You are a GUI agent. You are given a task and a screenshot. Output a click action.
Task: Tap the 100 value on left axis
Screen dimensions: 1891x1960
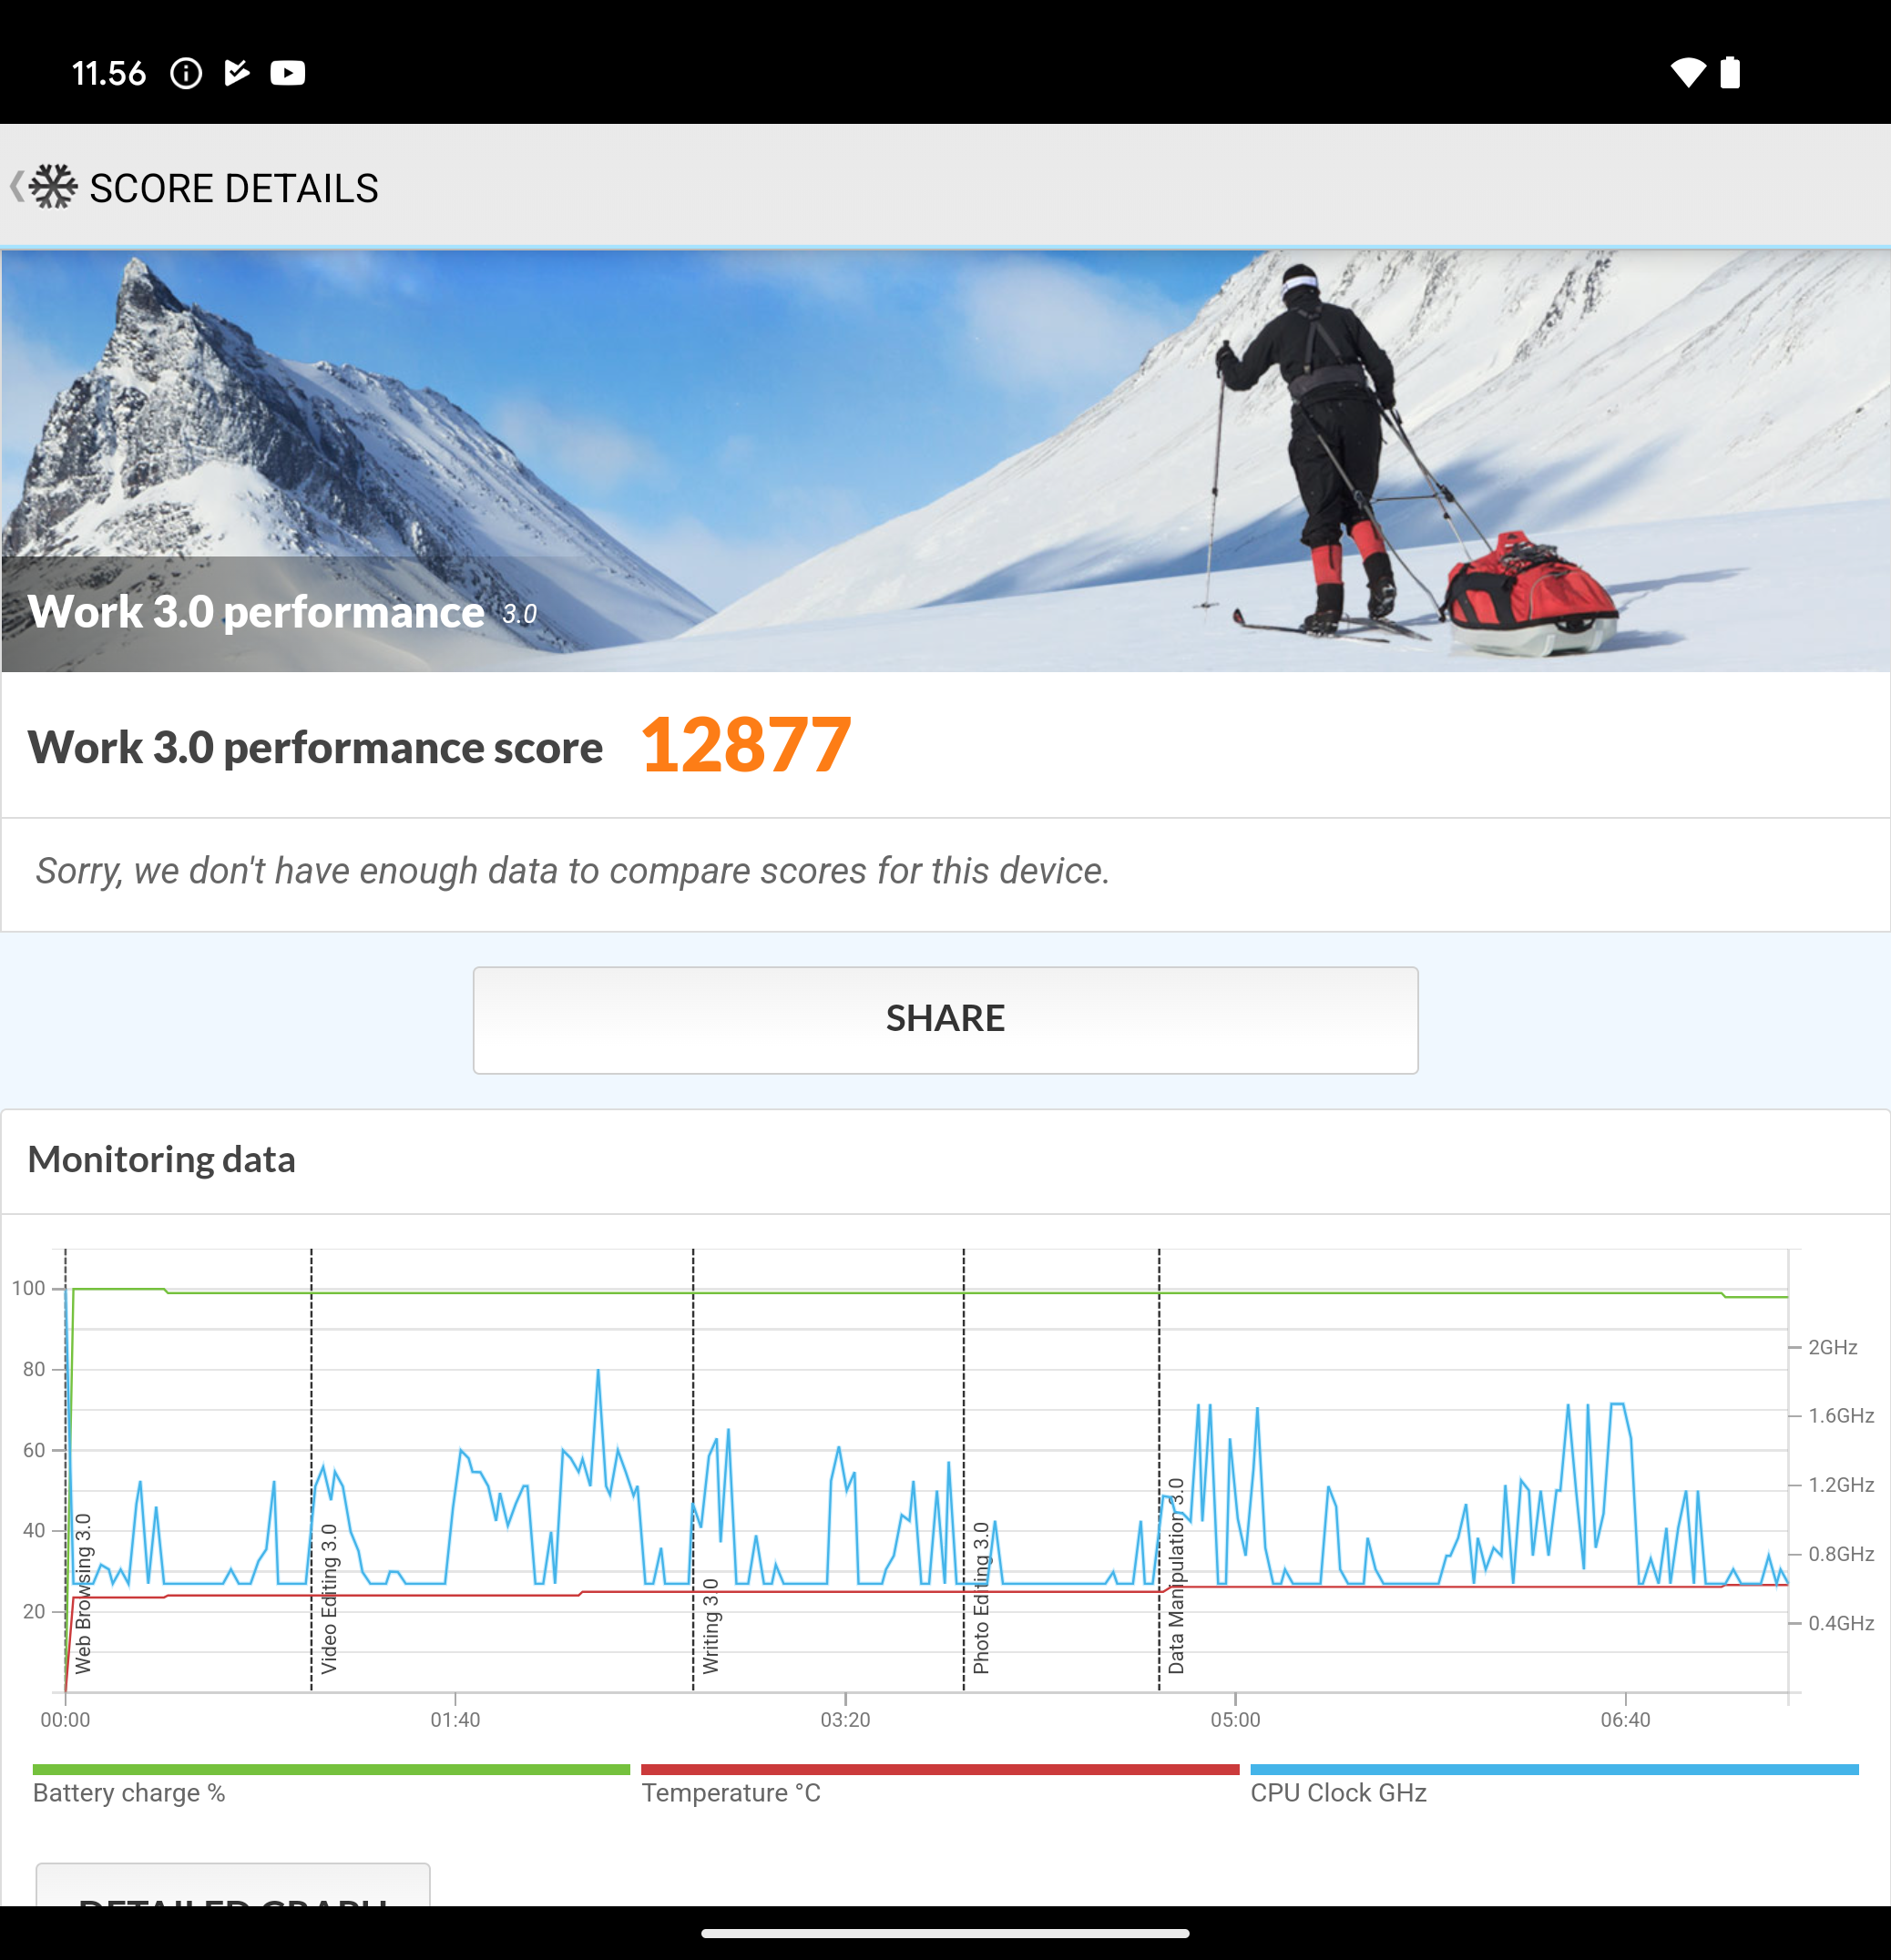pos(28,1288)
